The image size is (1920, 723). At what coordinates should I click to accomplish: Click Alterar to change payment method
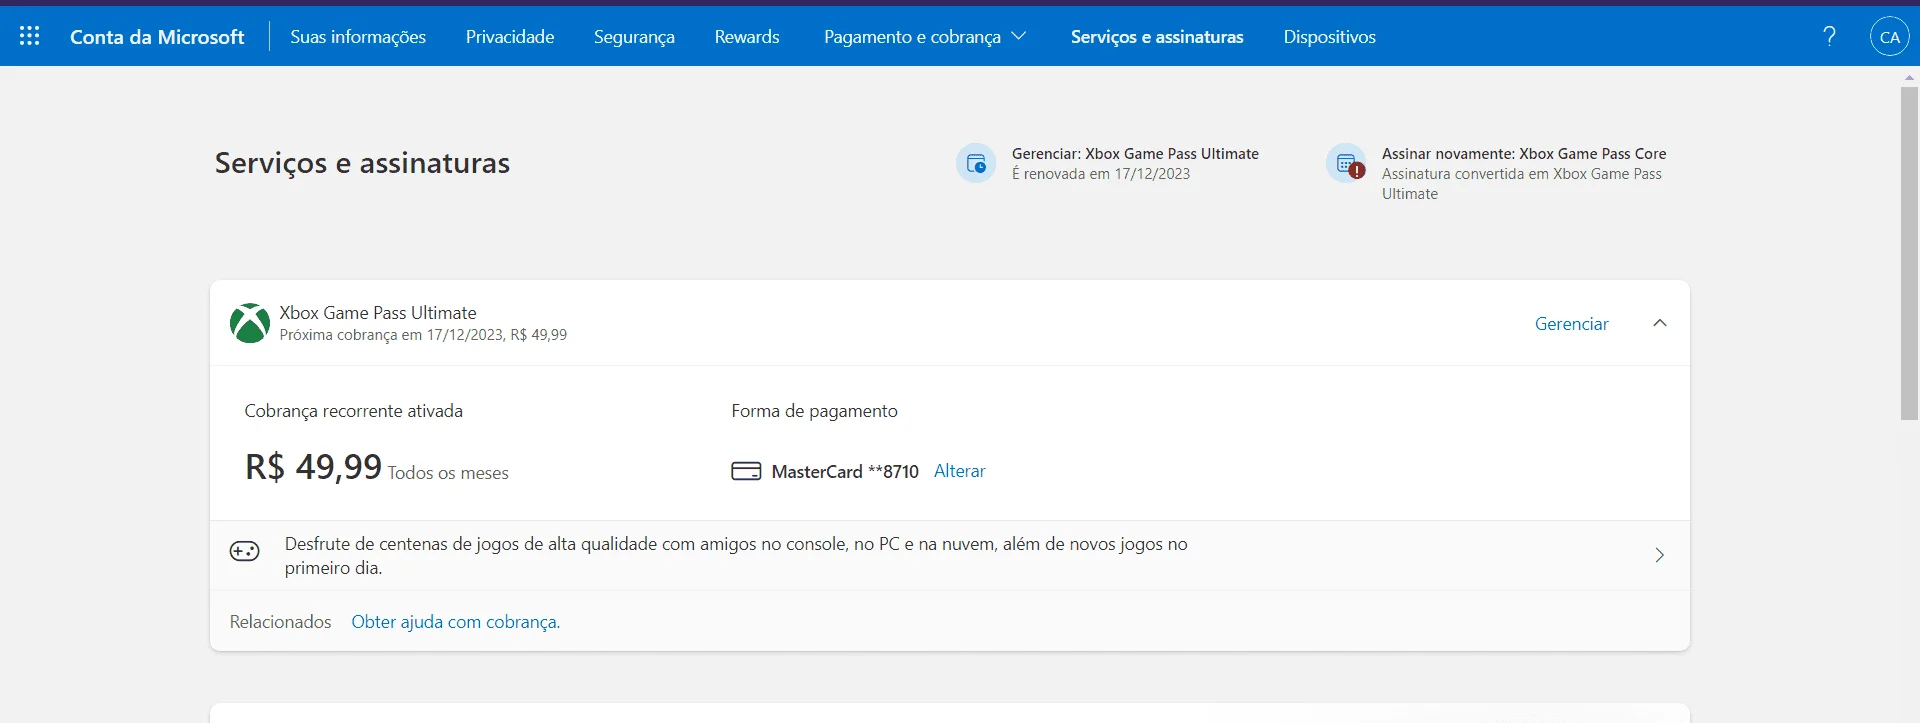(x=960, y=471)
